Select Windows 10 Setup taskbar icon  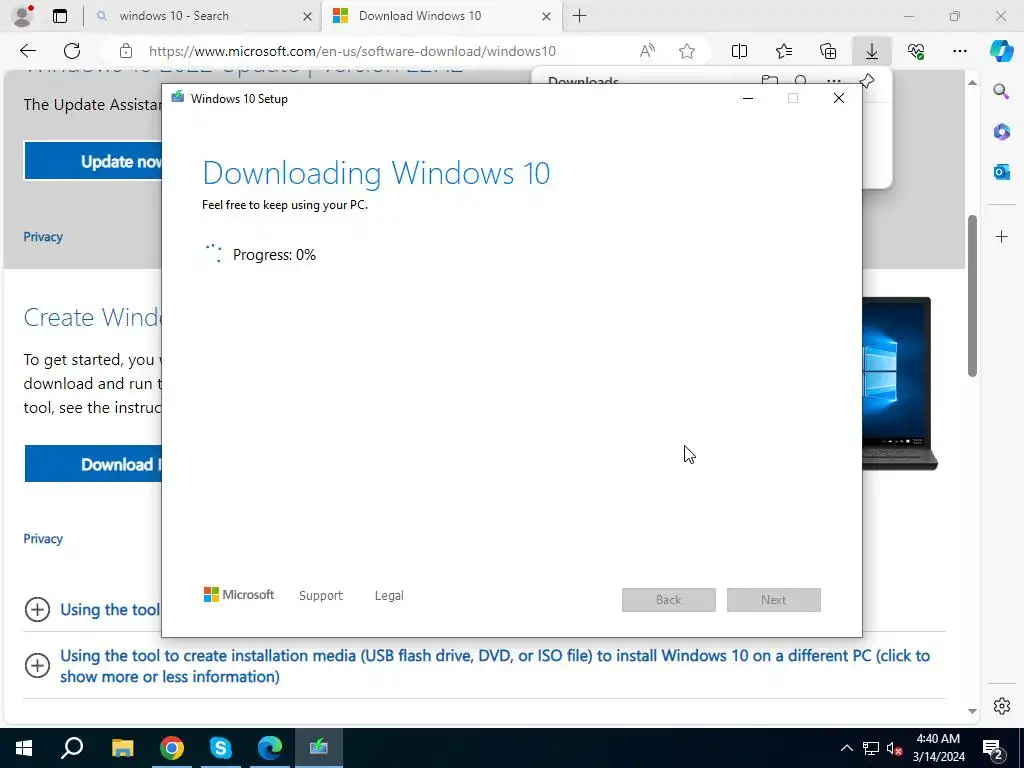click(x=319, y=748)
